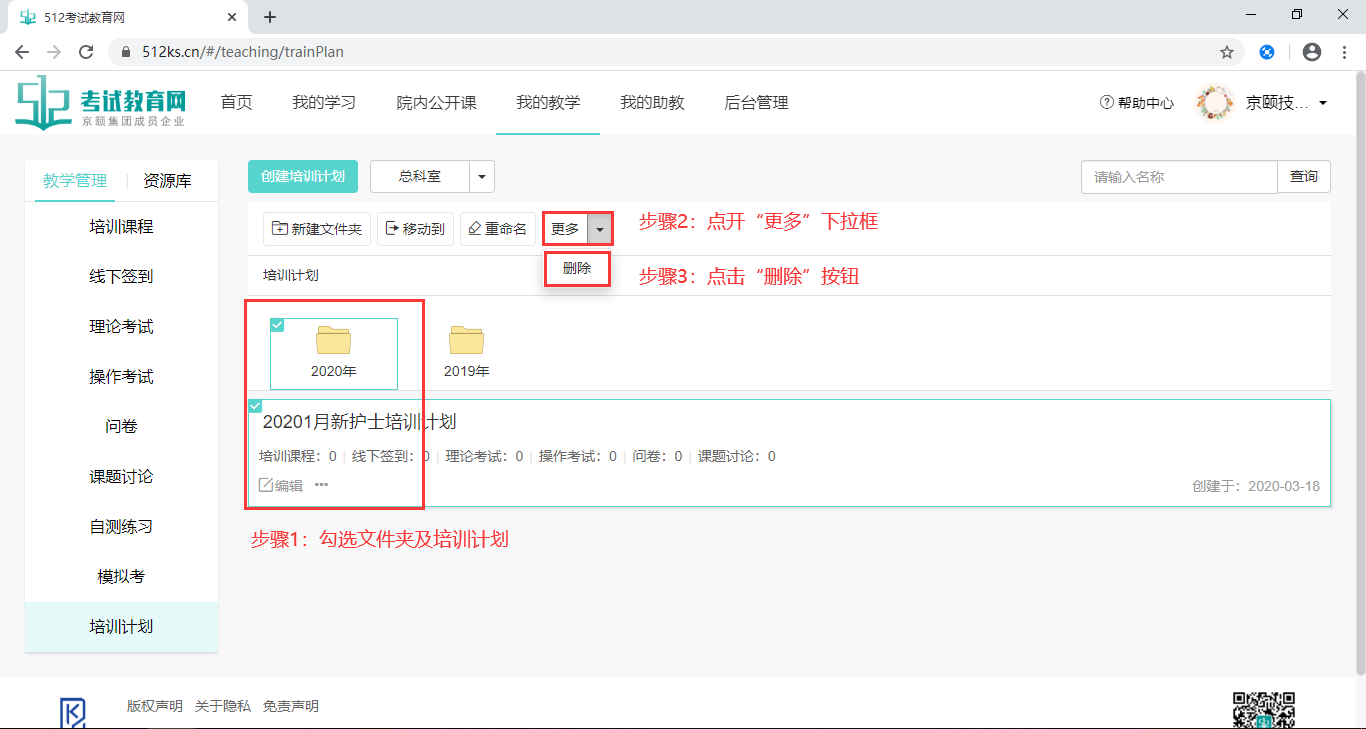Open the 院内公开课 nav tab

point(436,102)
